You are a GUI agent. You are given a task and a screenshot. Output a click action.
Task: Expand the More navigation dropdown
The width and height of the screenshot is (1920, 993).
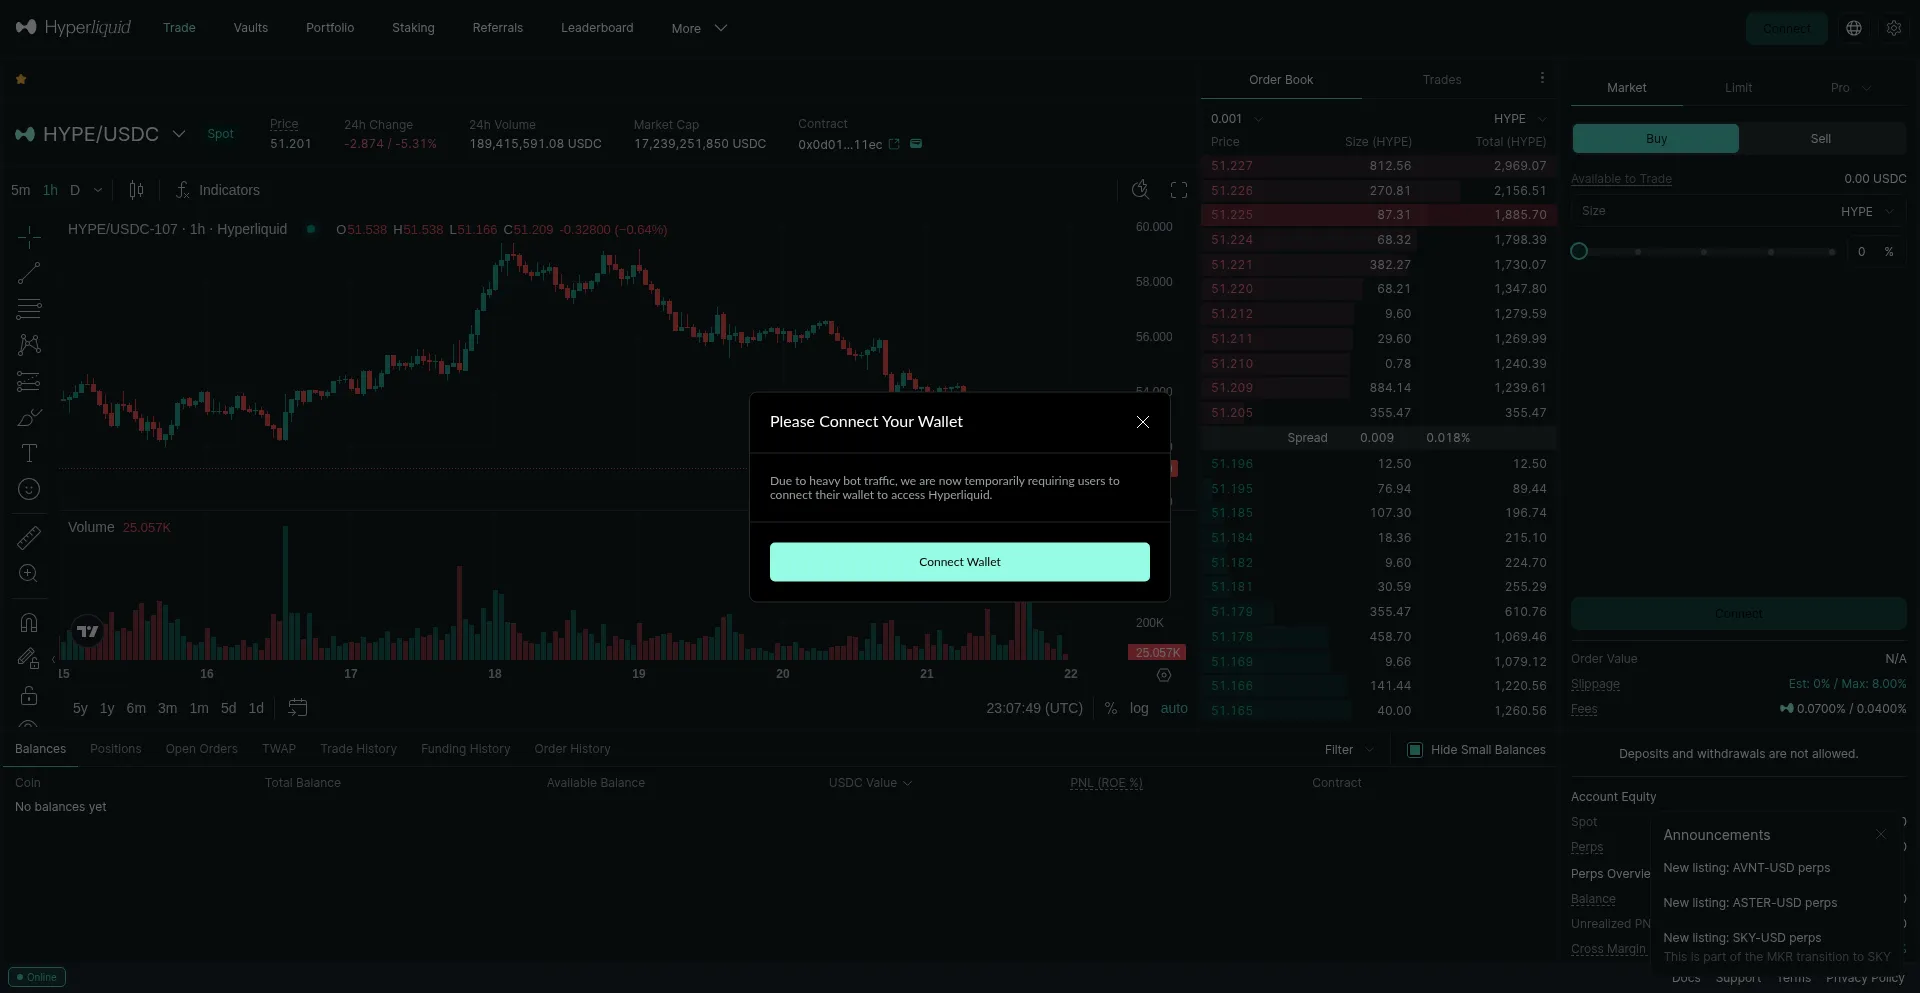(699, 28)
